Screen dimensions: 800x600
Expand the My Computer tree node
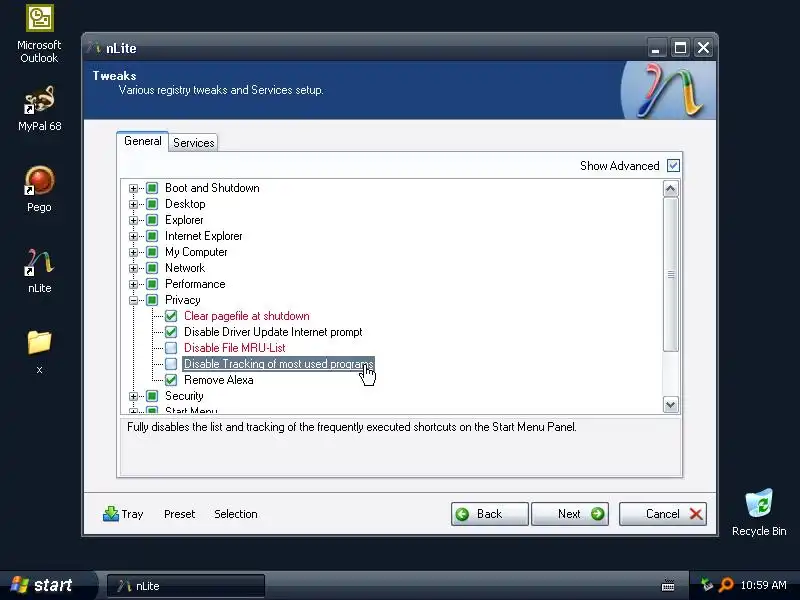pos(133,252)
